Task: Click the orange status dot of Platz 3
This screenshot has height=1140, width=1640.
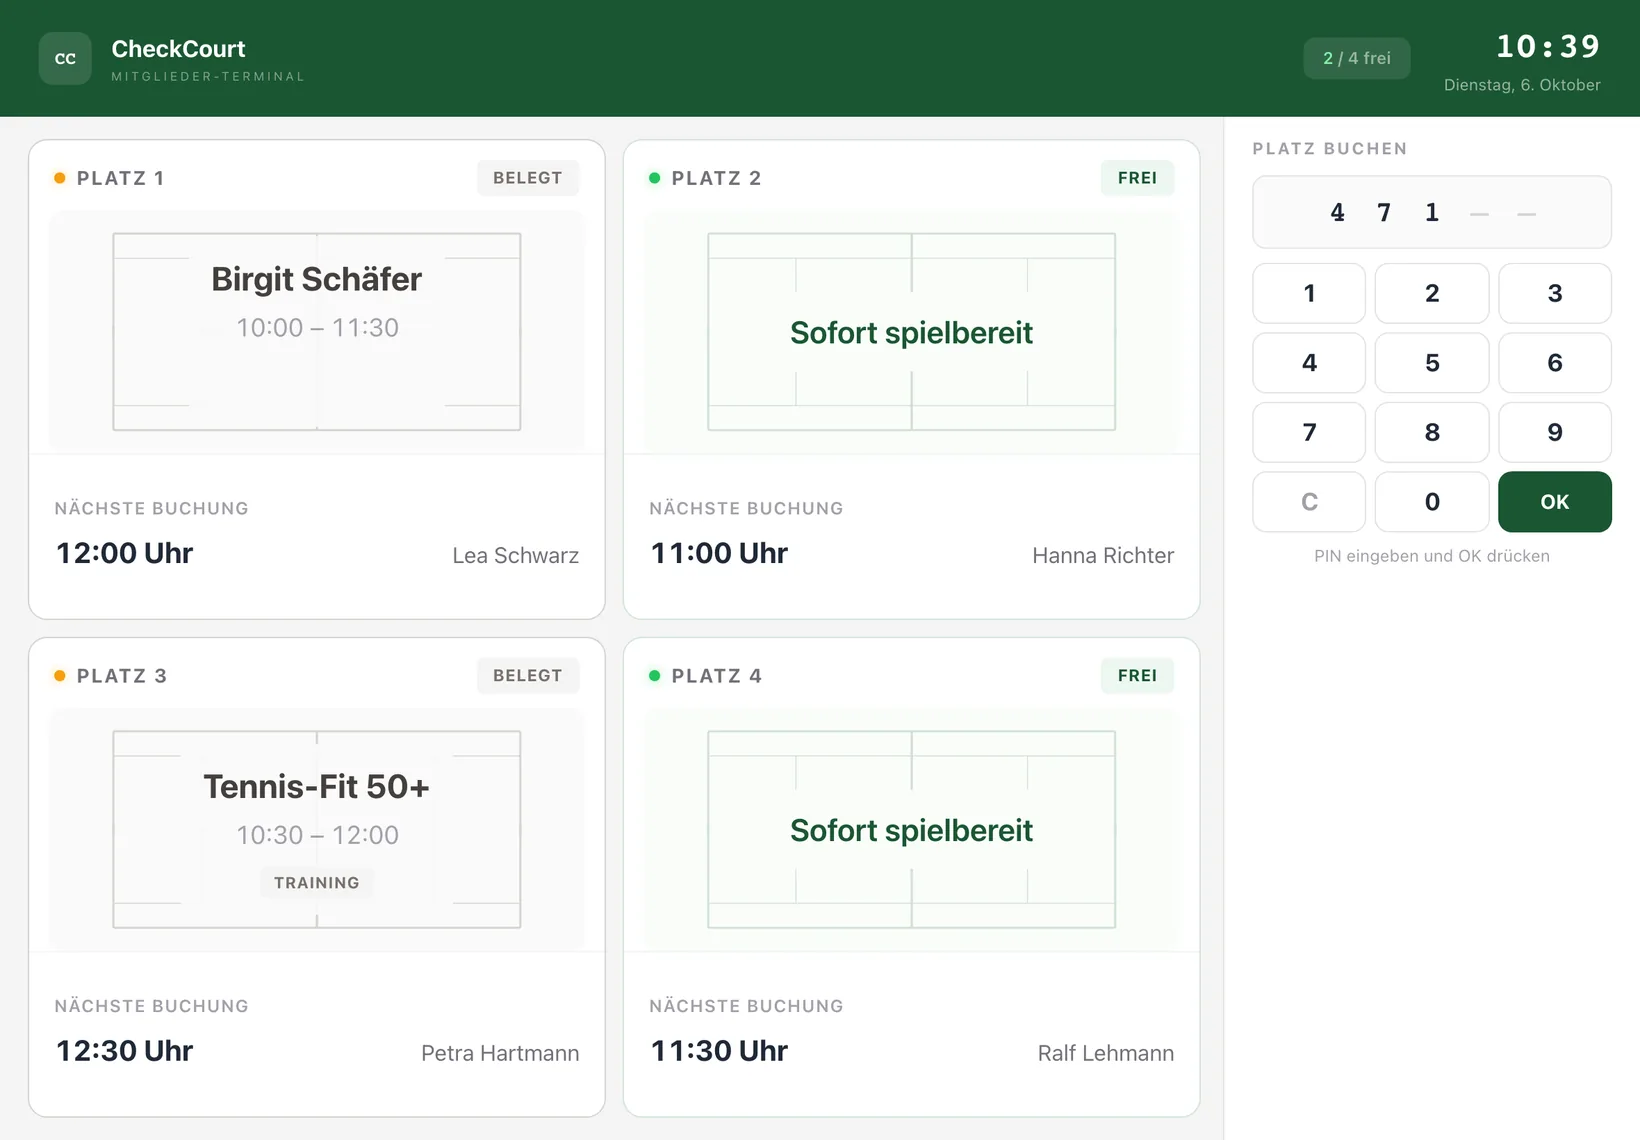Action: point(60,676)
